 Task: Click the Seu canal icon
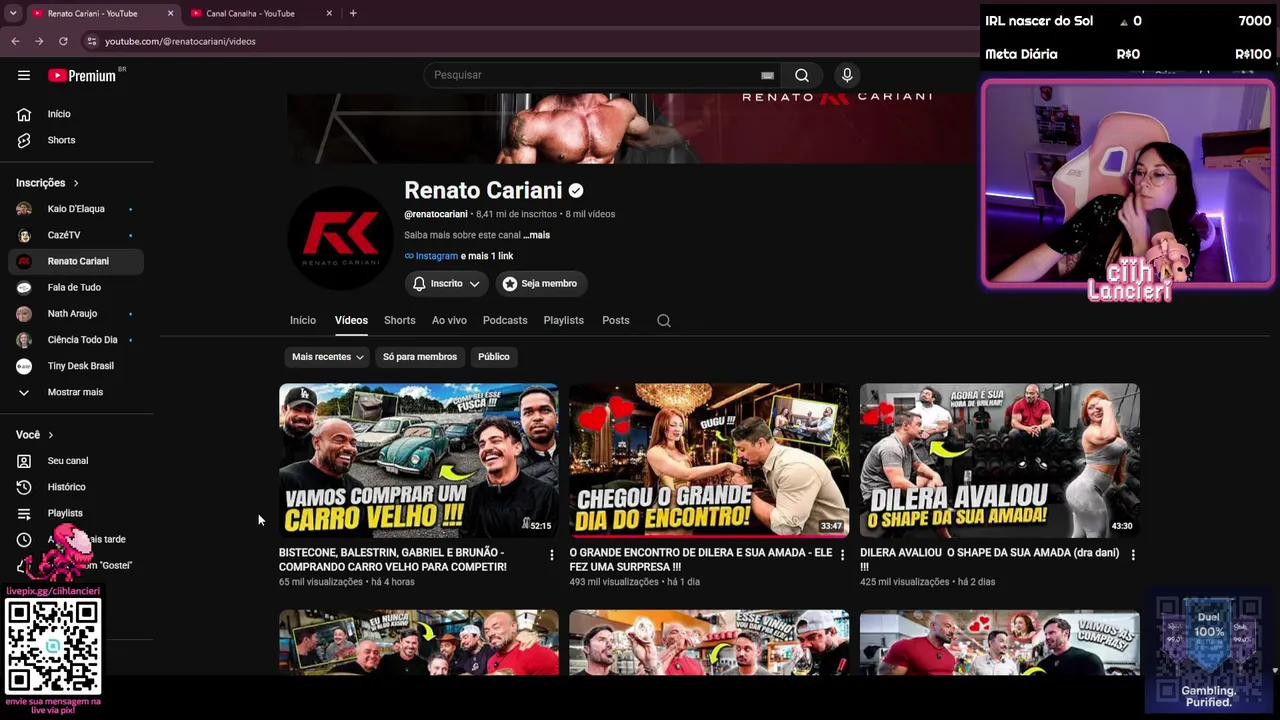click(x=24, y=461)
